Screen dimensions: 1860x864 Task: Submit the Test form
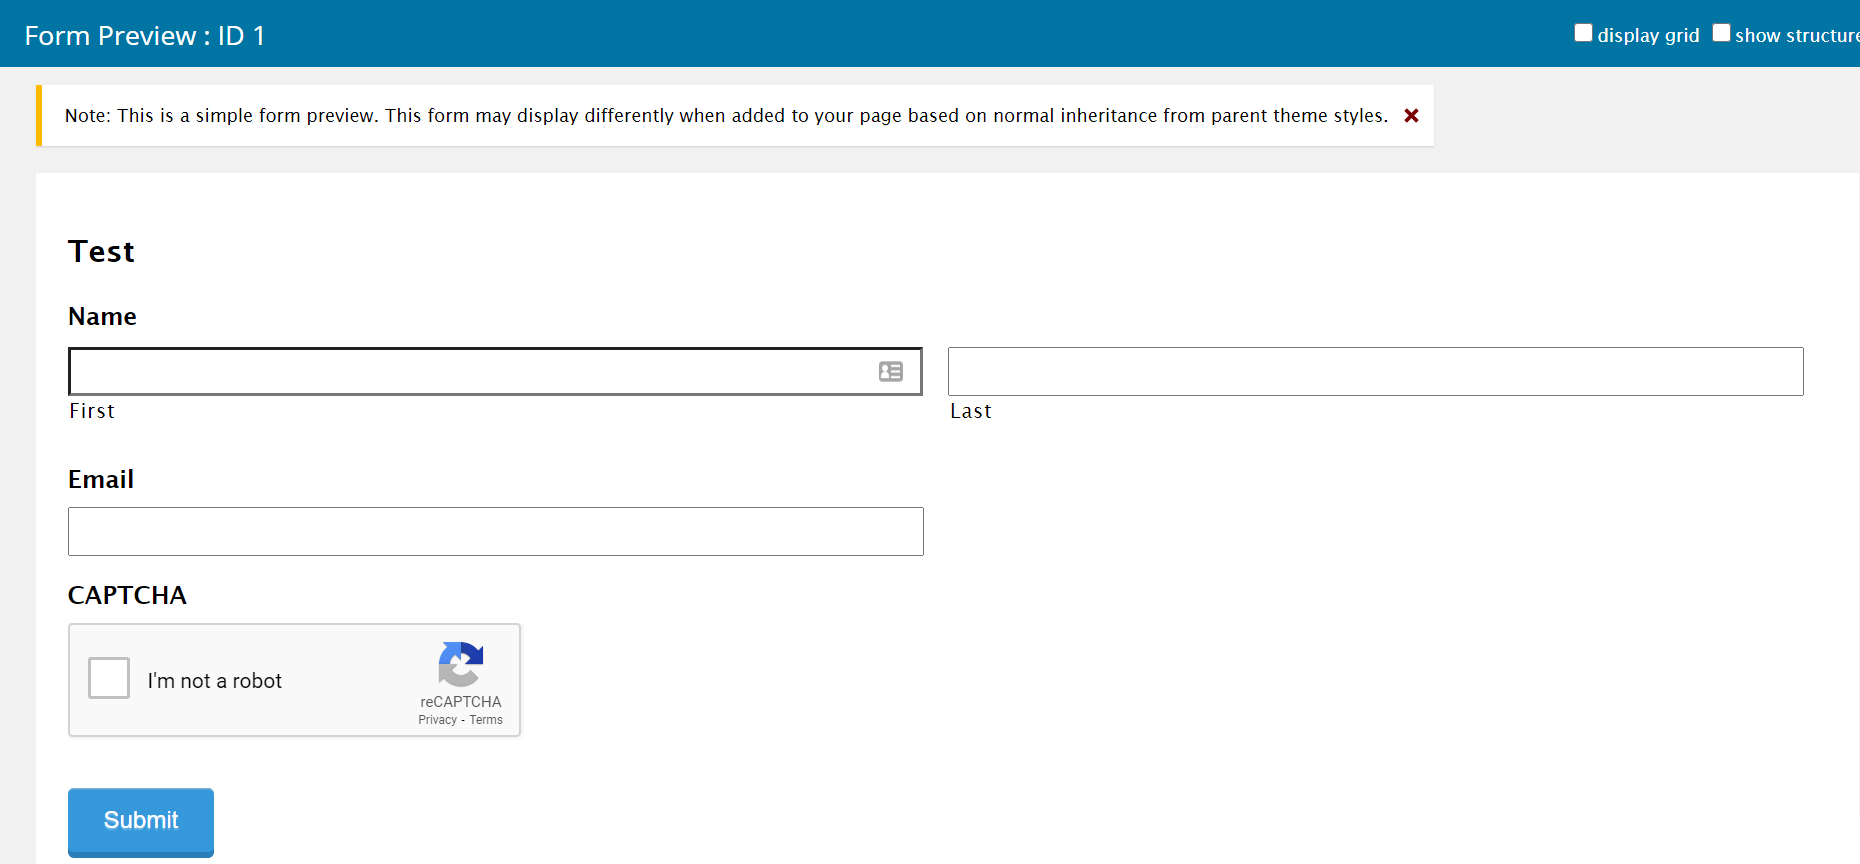click(x=141, y=821)
